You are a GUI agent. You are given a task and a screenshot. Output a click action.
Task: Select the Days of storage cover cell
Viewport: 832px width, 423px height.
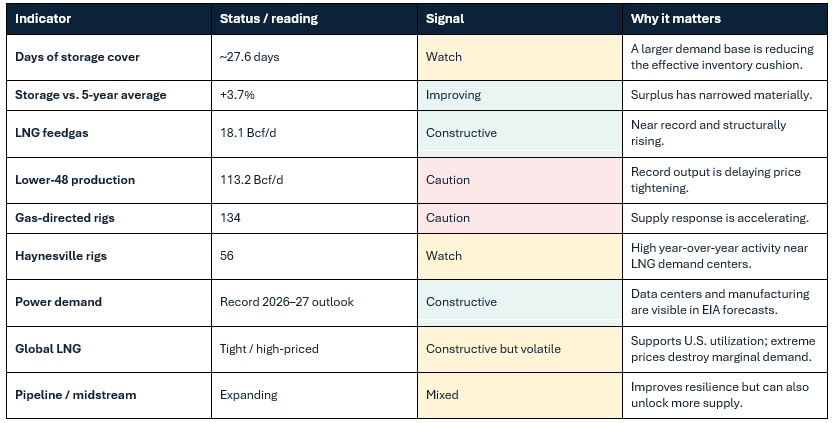click(109, 57)
